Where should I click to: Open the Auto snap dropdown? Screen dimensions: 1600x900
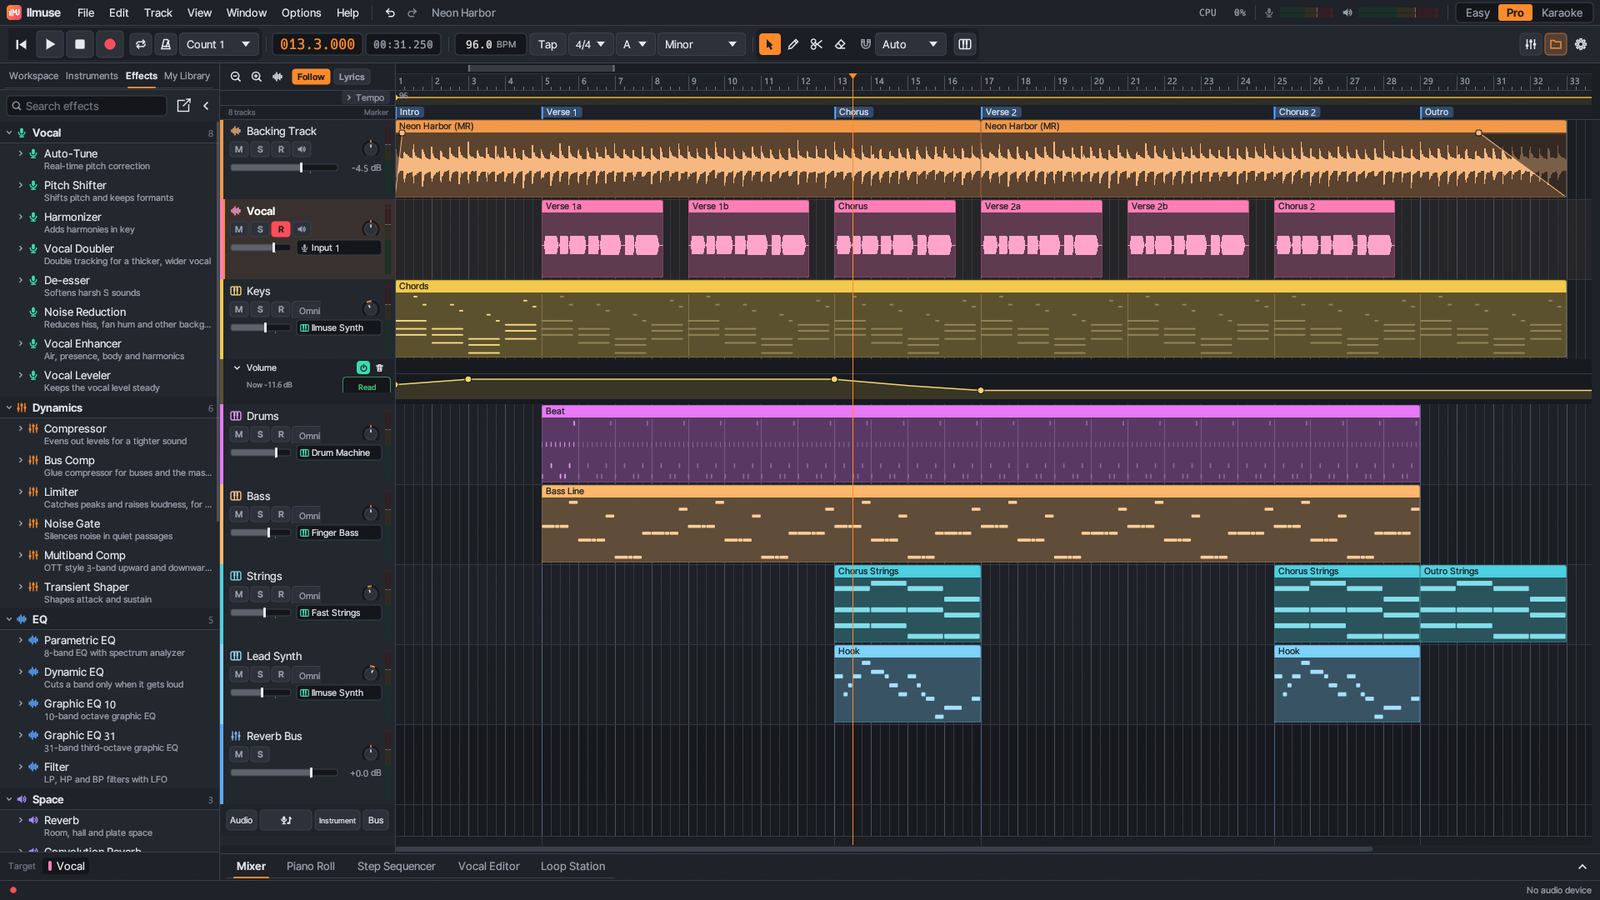910,44
